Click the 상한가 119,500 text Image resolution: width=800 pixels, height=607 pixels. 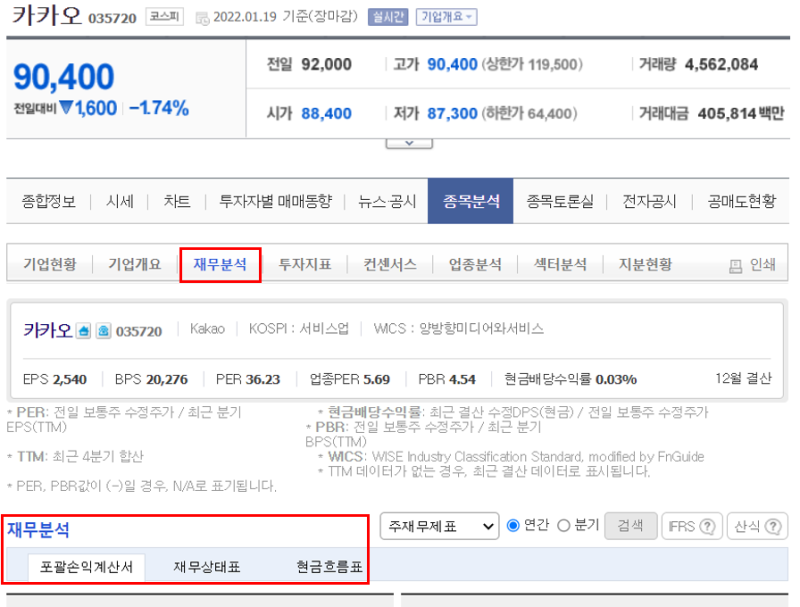(x=532, y=64)
